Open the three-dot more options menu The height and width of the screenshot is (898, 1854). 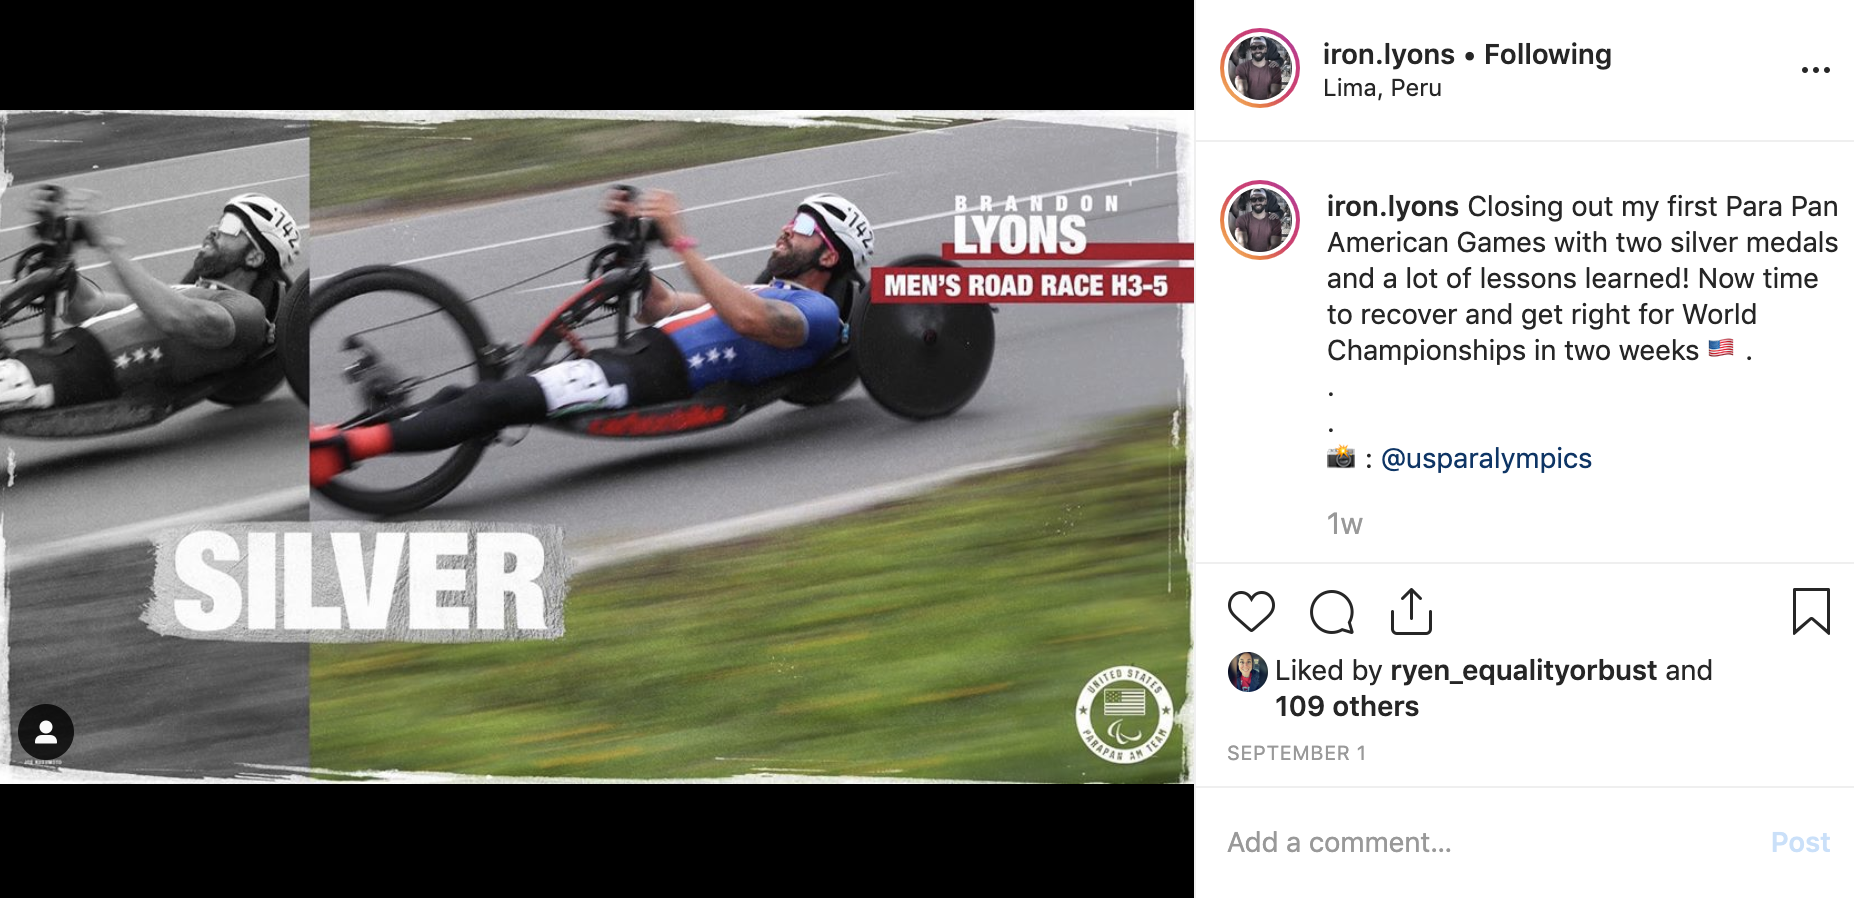pos(1816,70)
